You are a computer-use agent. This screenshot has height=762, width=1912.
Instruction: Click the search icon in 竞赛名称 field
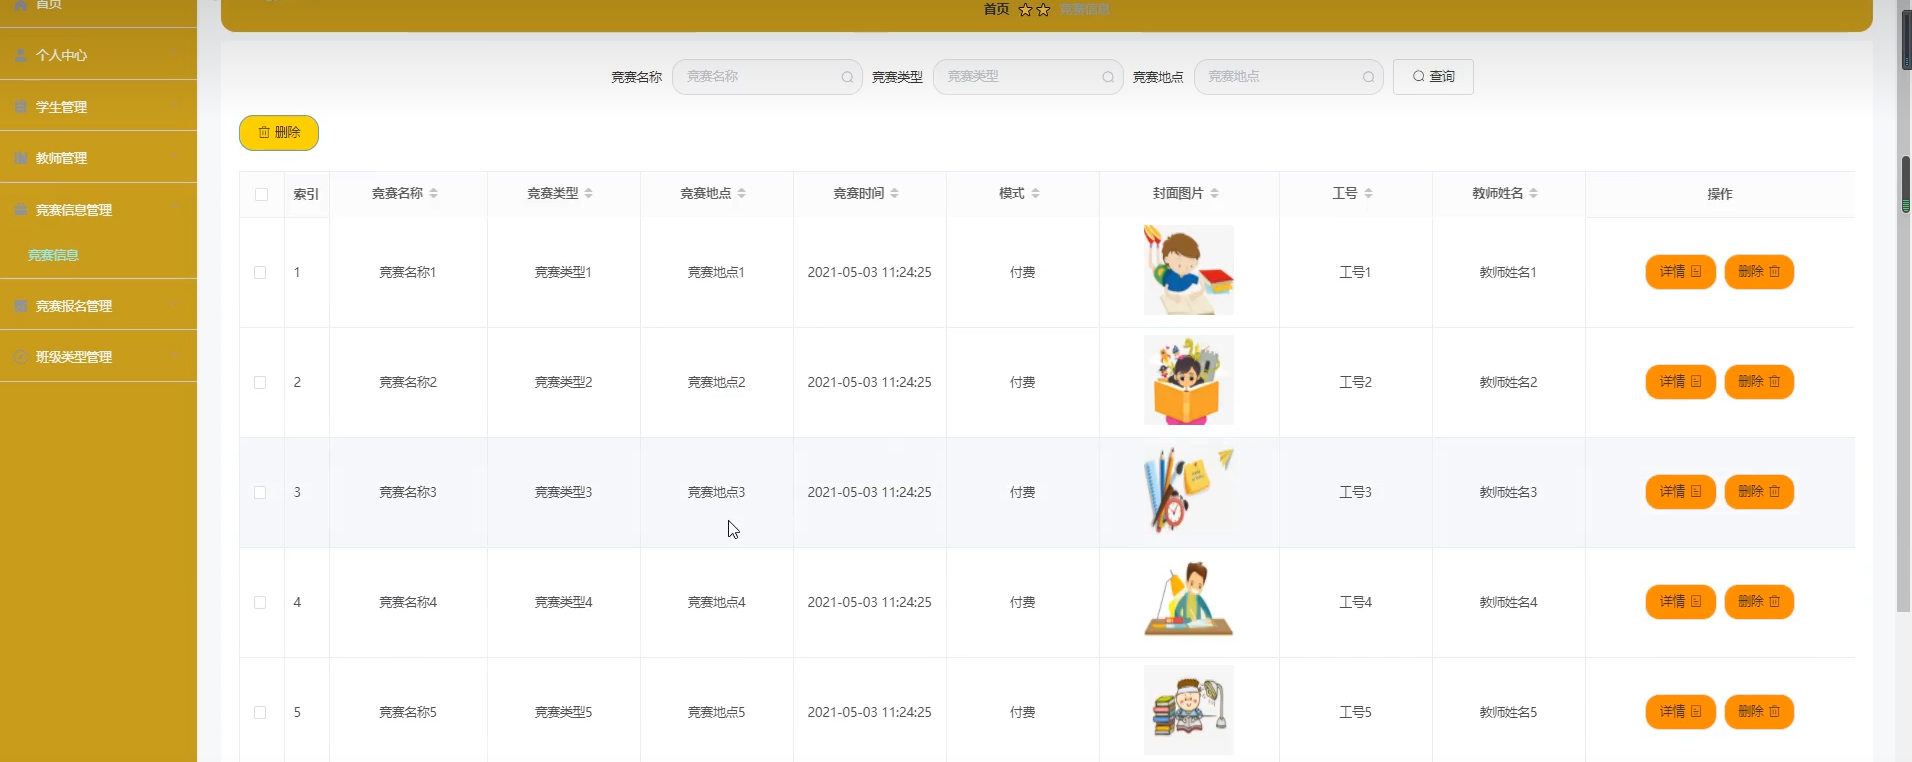pyautogui.click(x=847, y=77)
